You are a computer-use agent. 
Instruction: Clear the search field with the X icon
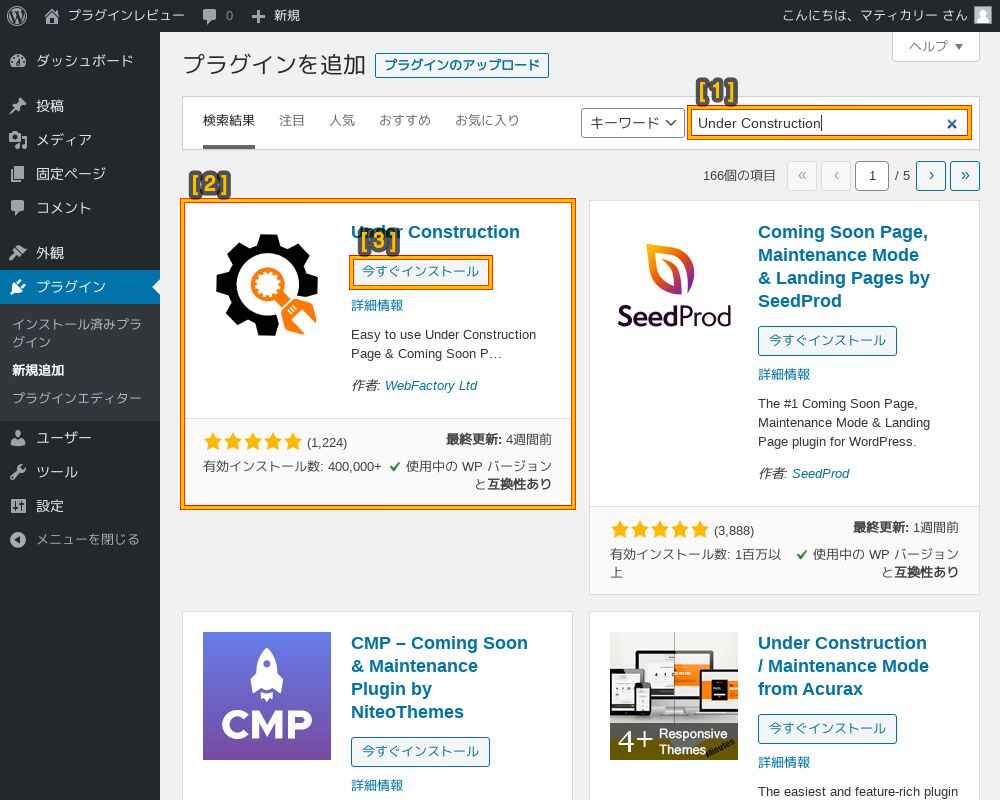click(x=952, y=124)
